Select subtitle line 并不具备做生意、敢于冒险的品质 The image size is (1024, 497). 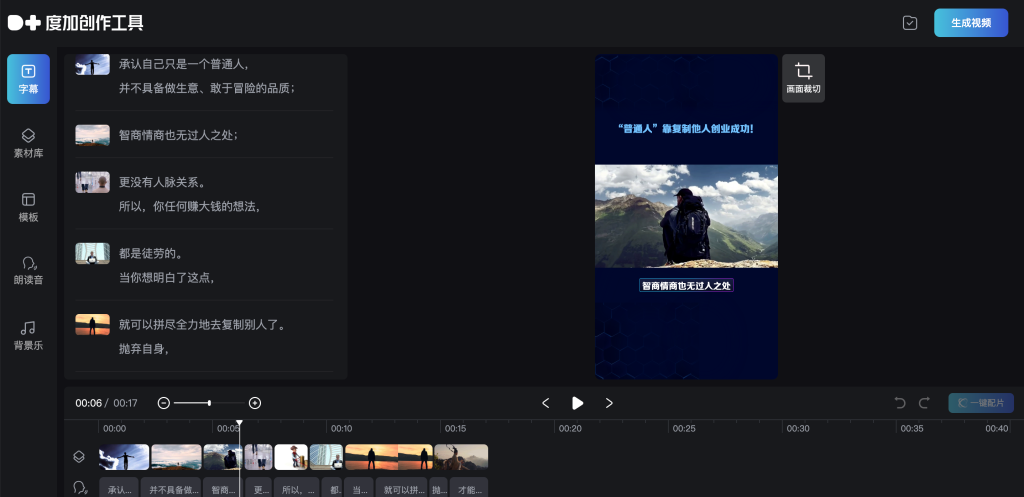coord(207,88)
